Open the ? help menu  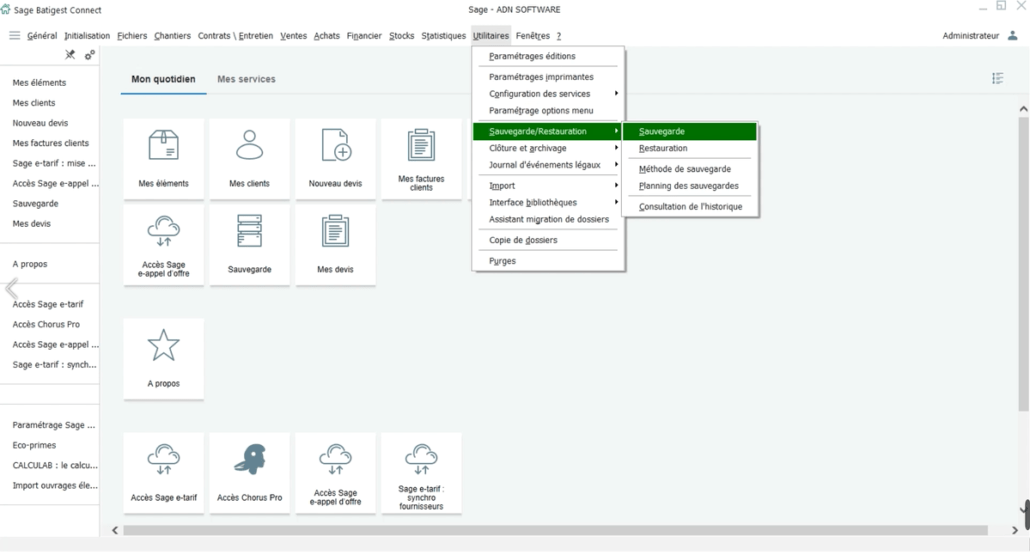tap(559, 35)
